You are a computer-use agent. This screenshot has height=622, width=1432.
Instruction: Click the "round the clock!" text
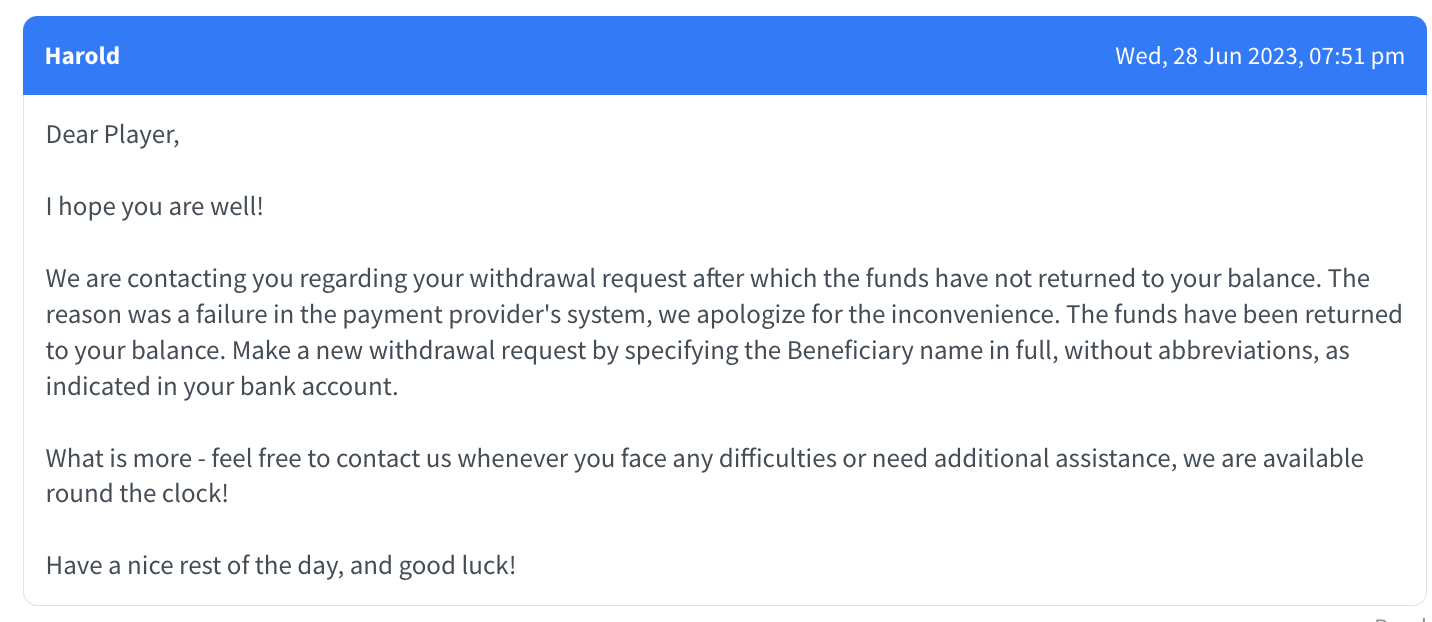coord(137,494)
